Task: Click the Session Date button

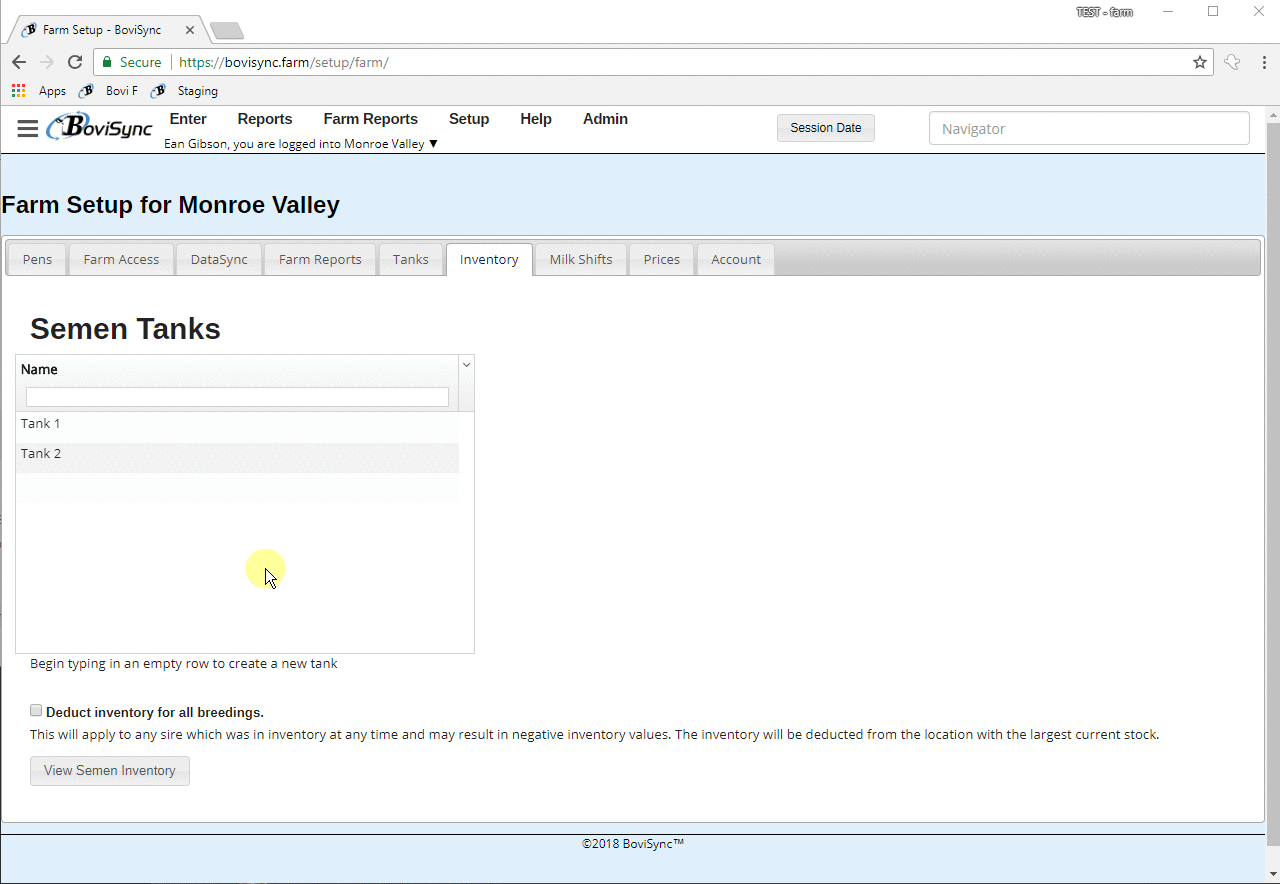Action: click(x=826, y=128)
